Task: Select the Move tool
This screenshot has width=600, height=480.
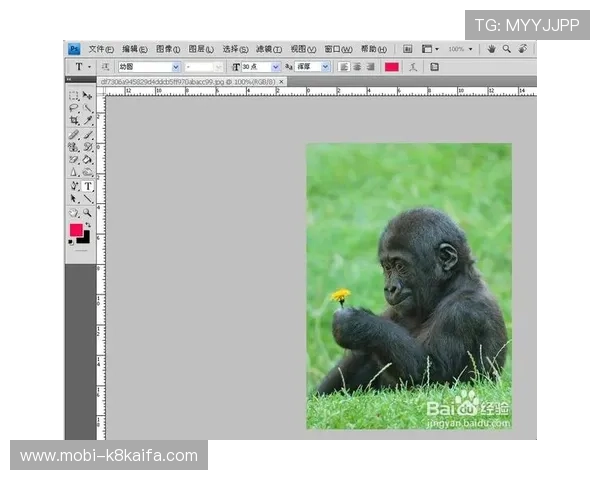Action: 88,96
